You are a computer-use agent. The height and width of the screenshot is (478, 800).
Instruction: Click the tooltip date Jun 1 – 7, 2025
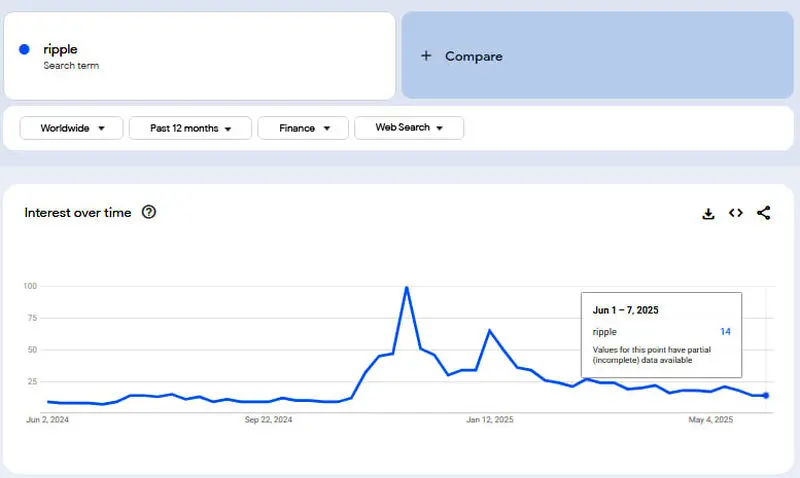coord(626,310)
